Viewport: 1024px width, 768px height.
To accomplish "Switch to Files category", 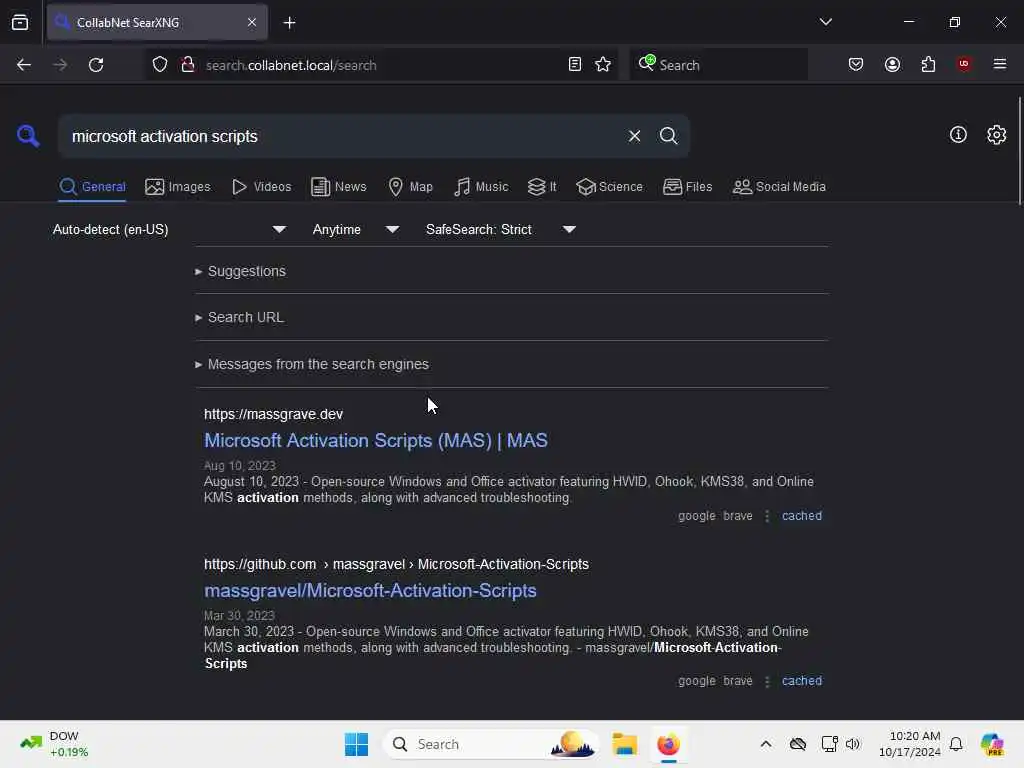I will point(687,187).
